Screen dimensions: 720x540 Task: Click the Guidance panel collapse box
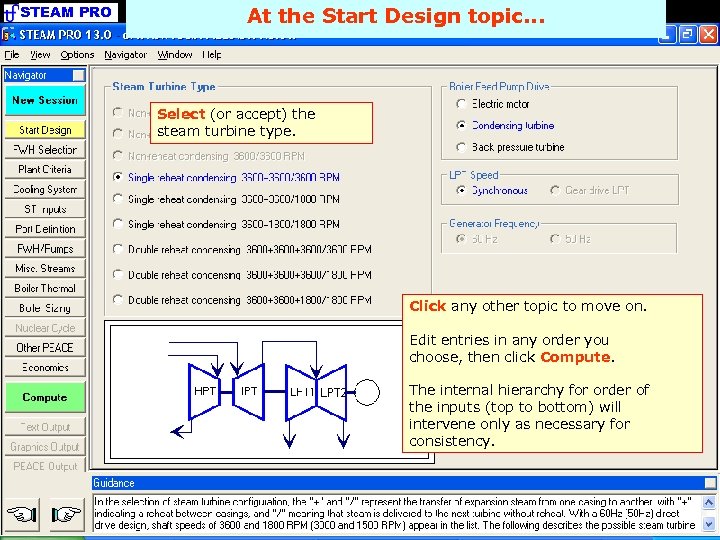pyautogui.click(x=710, y=483)
